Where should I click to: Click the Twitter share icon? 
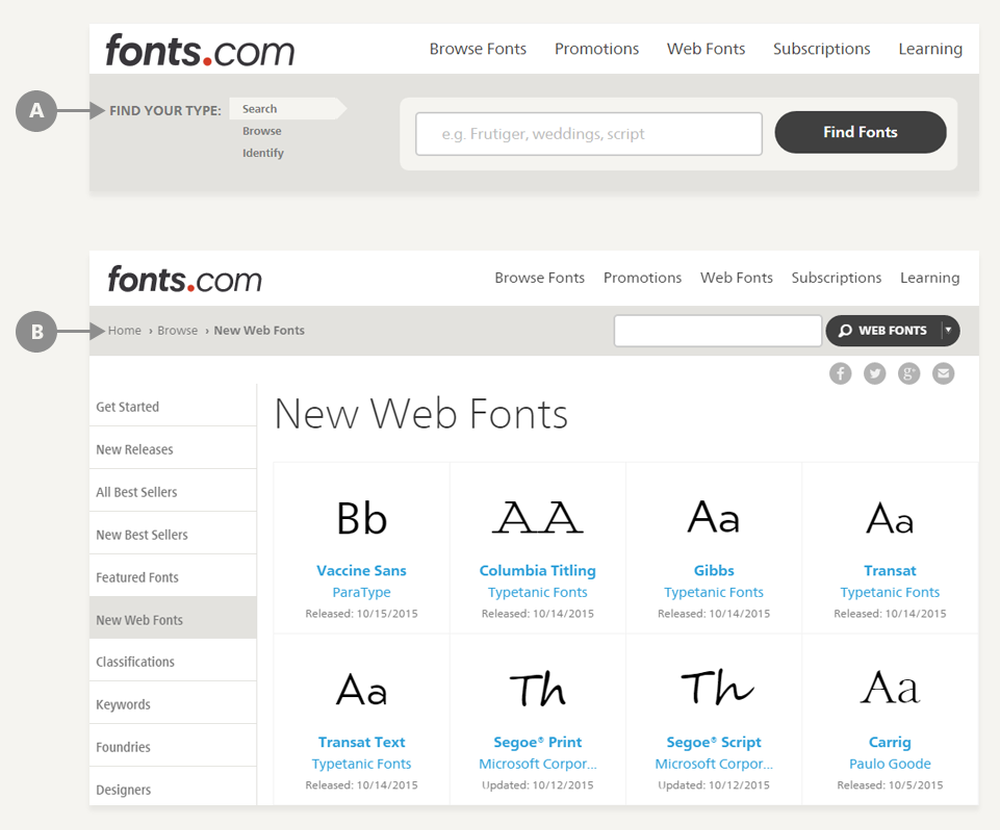coord(874,373)
